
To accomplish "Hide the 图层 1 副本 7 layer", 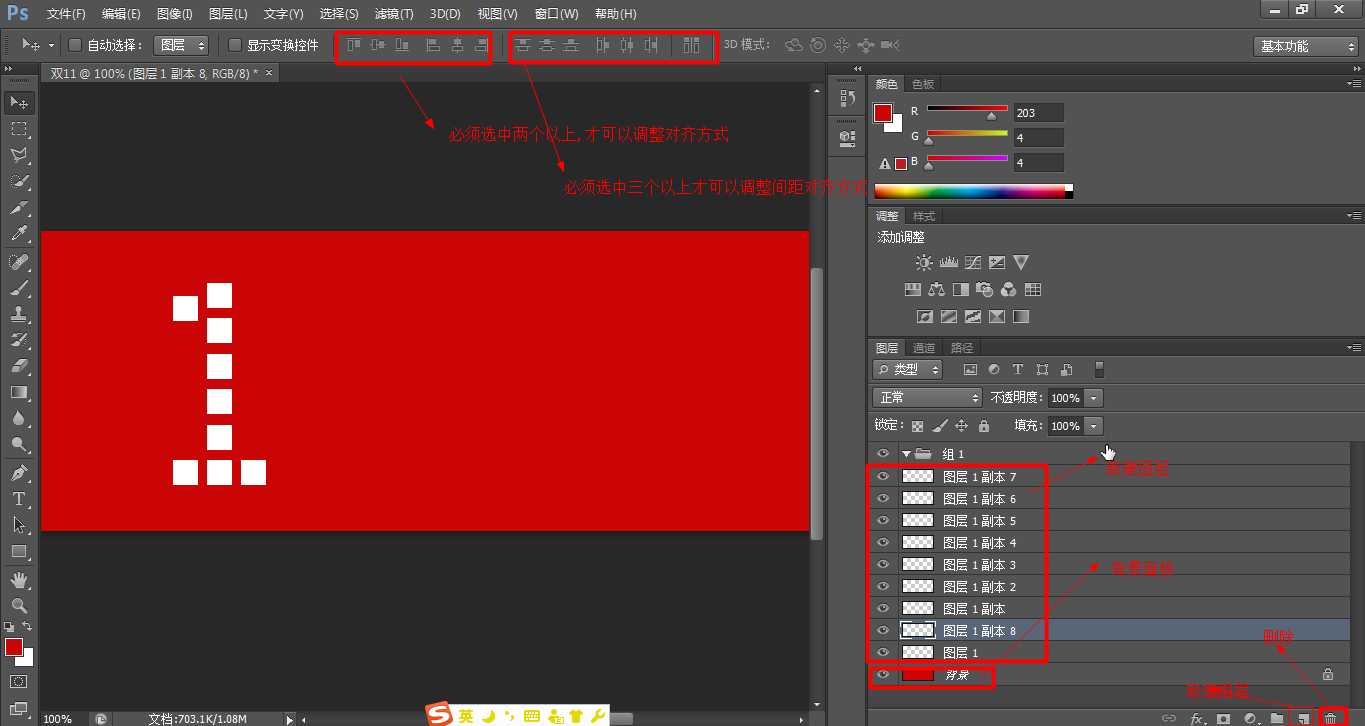I will 883,477.
